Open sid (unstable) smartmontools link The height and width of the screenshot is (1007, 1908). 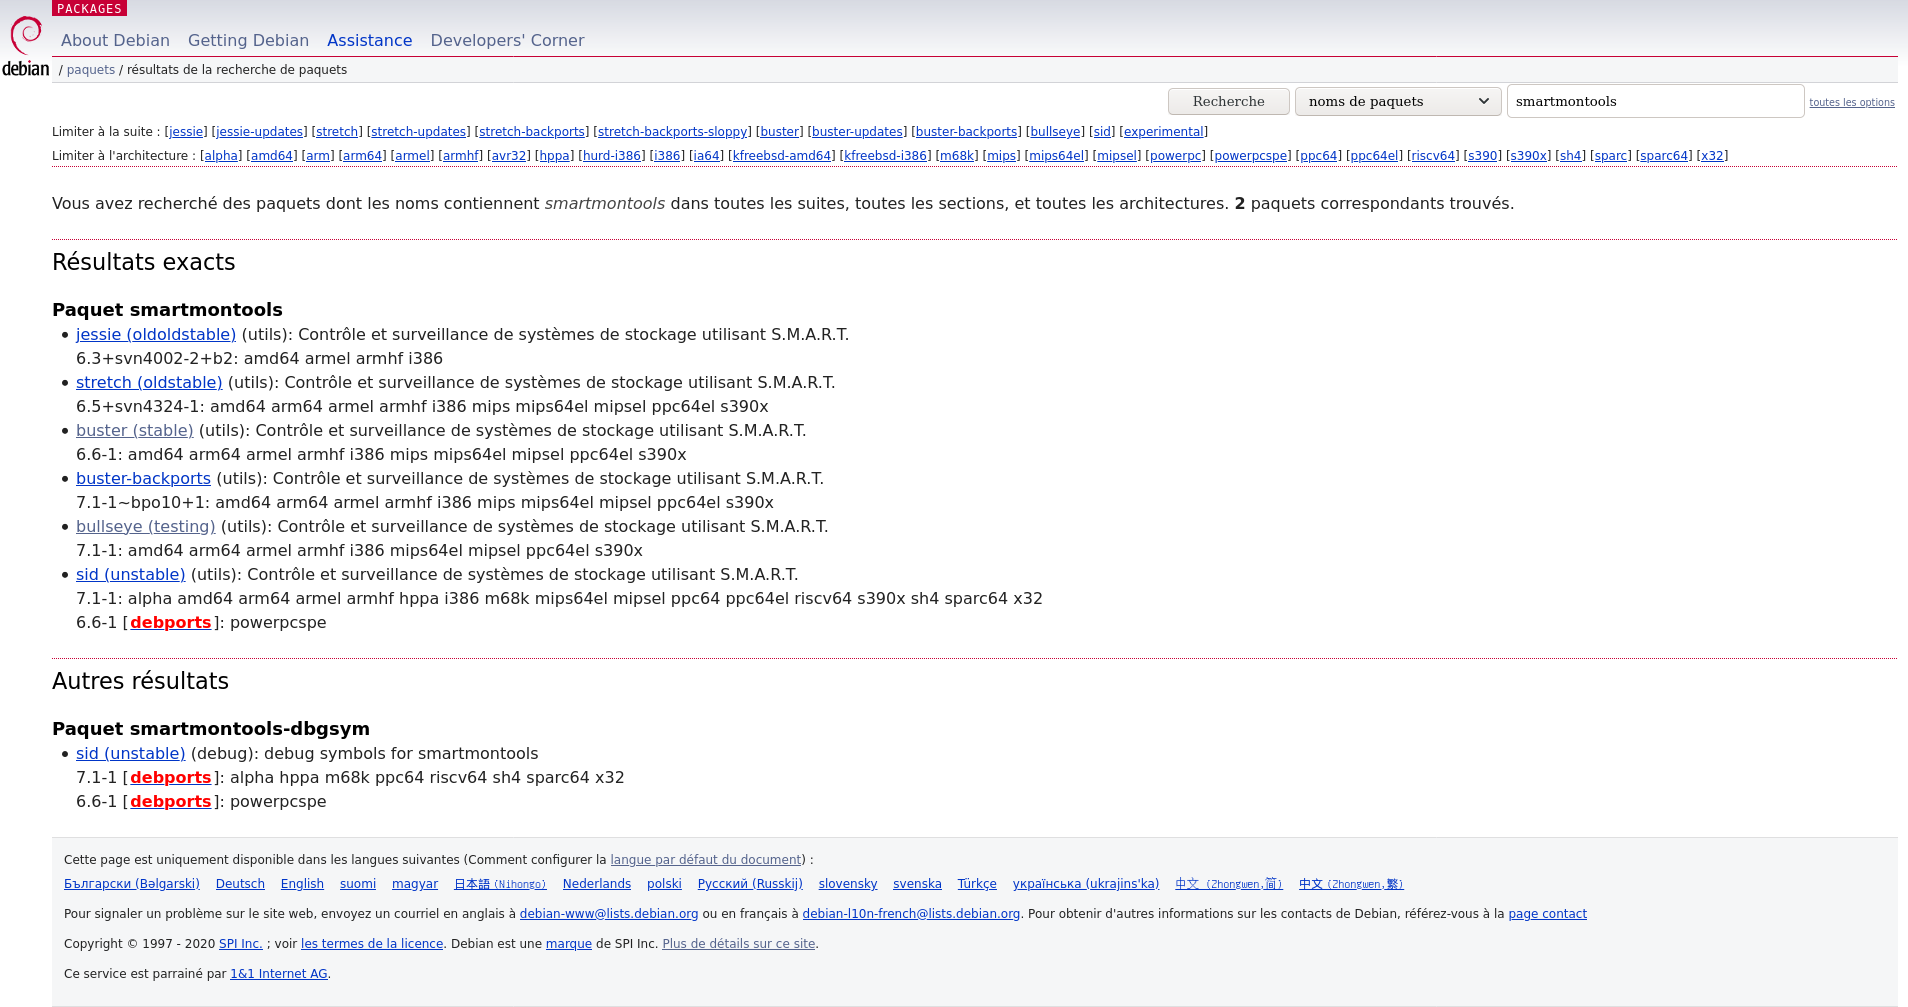pos(131,574)
